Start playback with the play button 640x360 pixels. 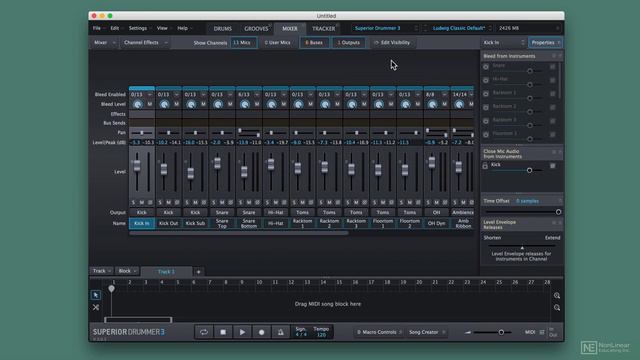[242, 332]
